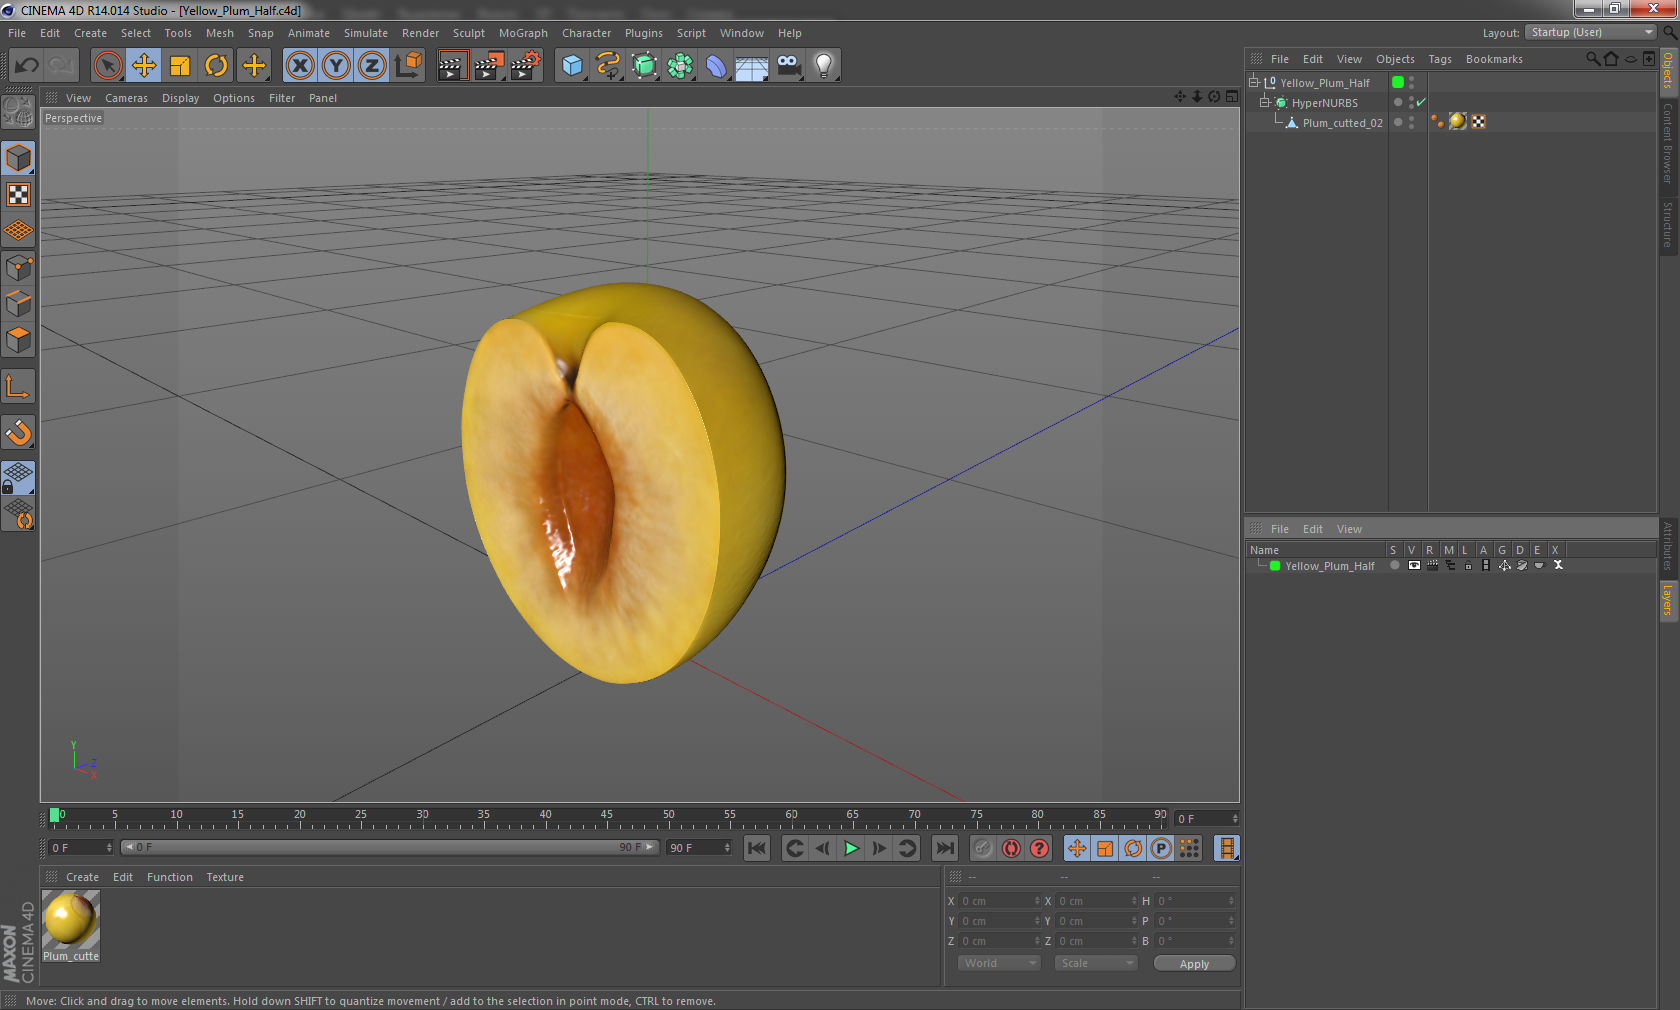Toggle Enable Axis mode
This screenshot has height=1010, width=1680.
click(x=18, y=386)
